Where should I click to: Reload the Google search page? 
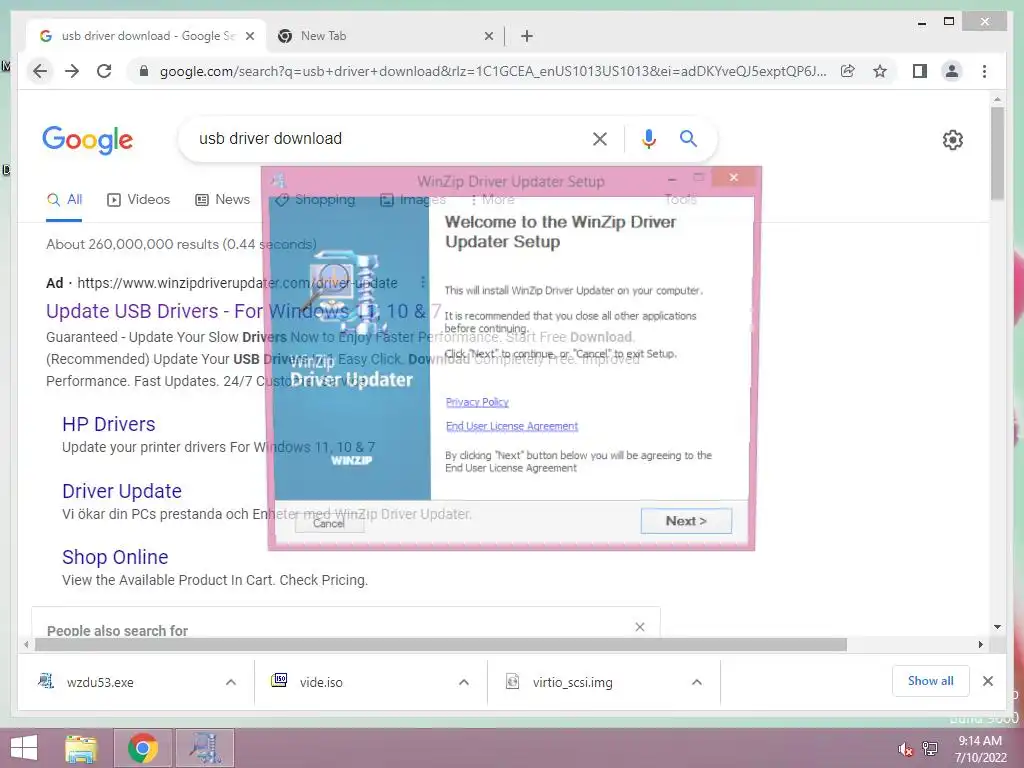pos(104,71)
